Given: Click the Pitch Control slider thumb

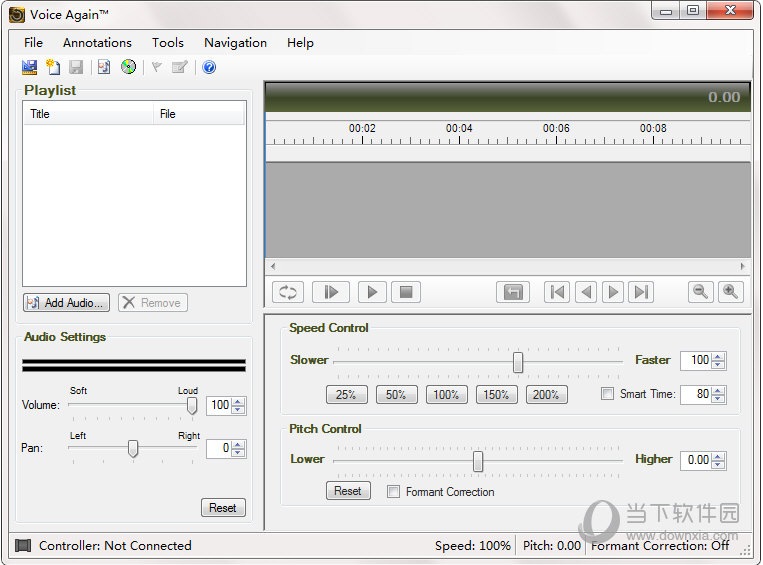Looking at the screenshot, I should point(478,461).
